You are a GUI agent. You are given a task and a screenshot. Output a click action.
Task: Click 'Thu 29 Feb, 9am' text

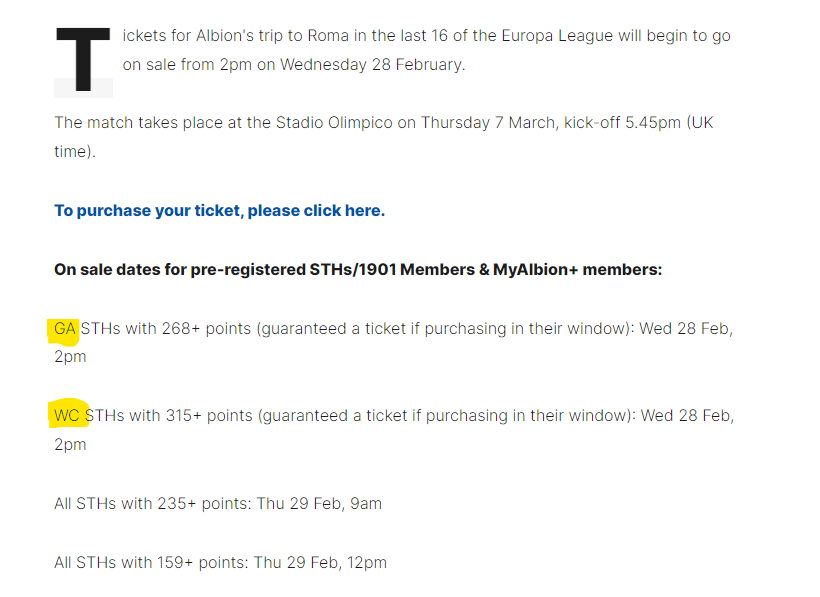(319, 503)
